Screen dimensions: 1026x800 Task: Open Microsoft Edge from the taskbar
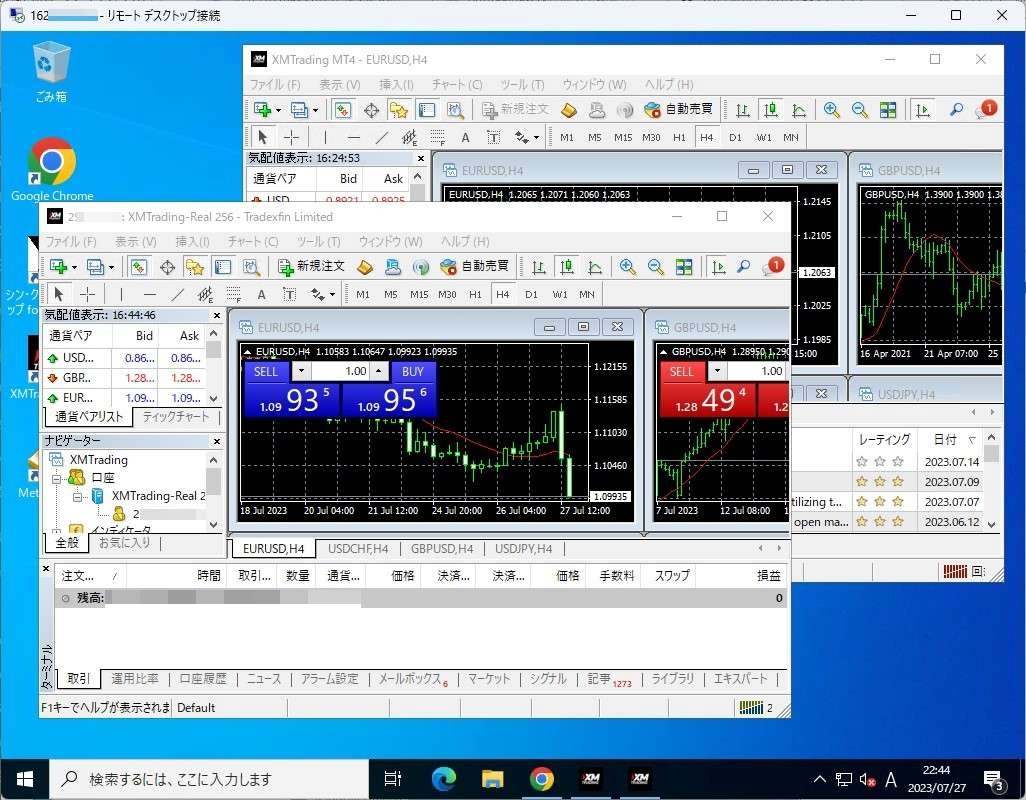[x=444, y=778]
